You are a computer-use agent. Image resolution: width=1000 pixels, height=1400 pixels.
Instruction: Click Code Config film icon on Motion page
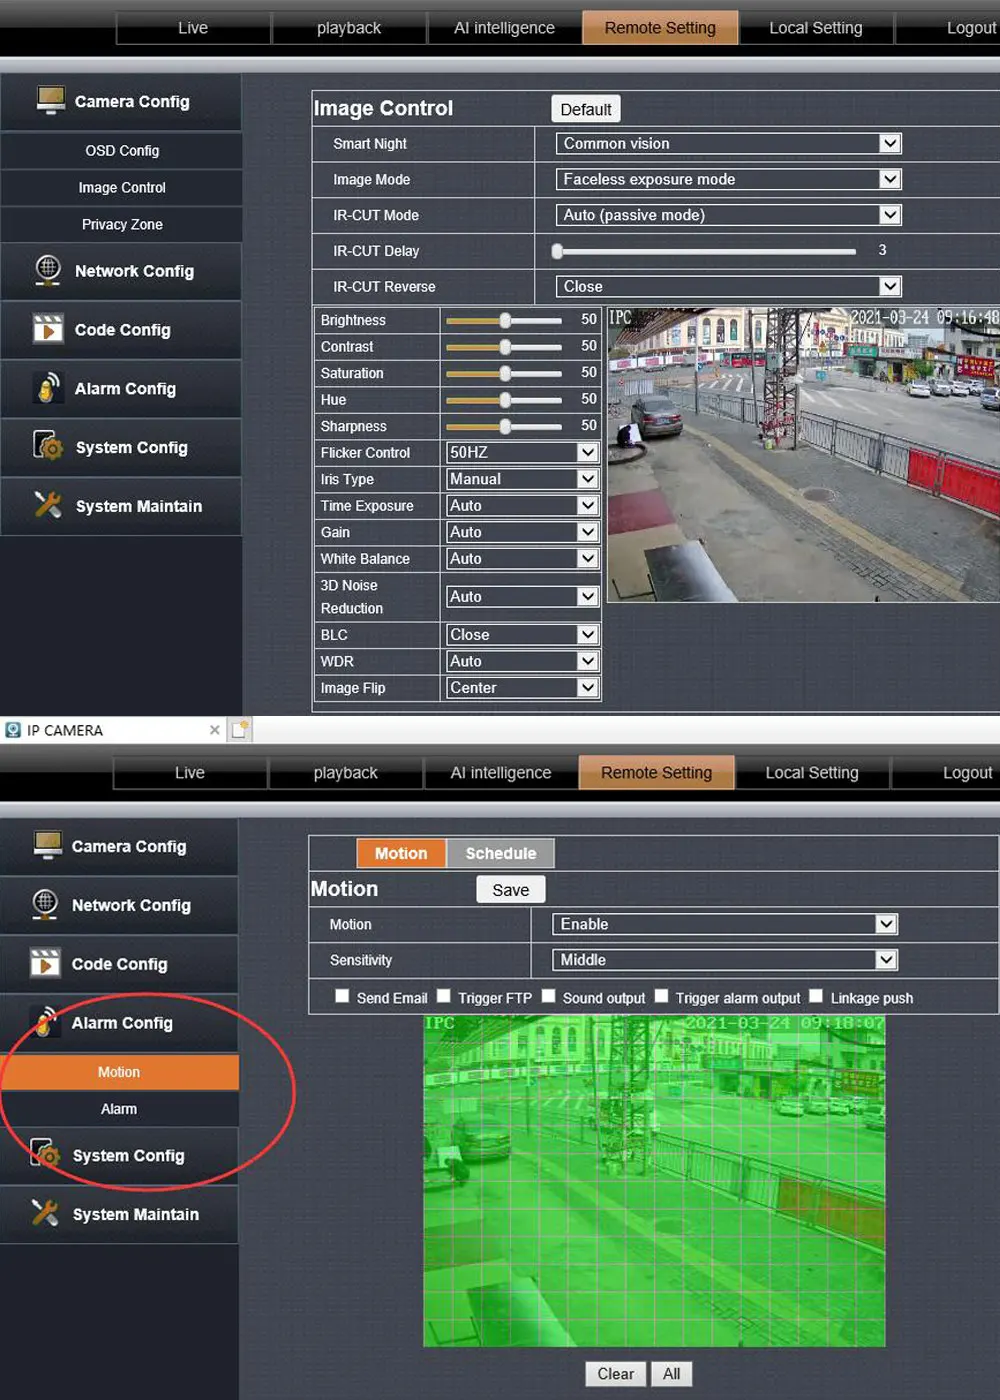click(45, 963)
